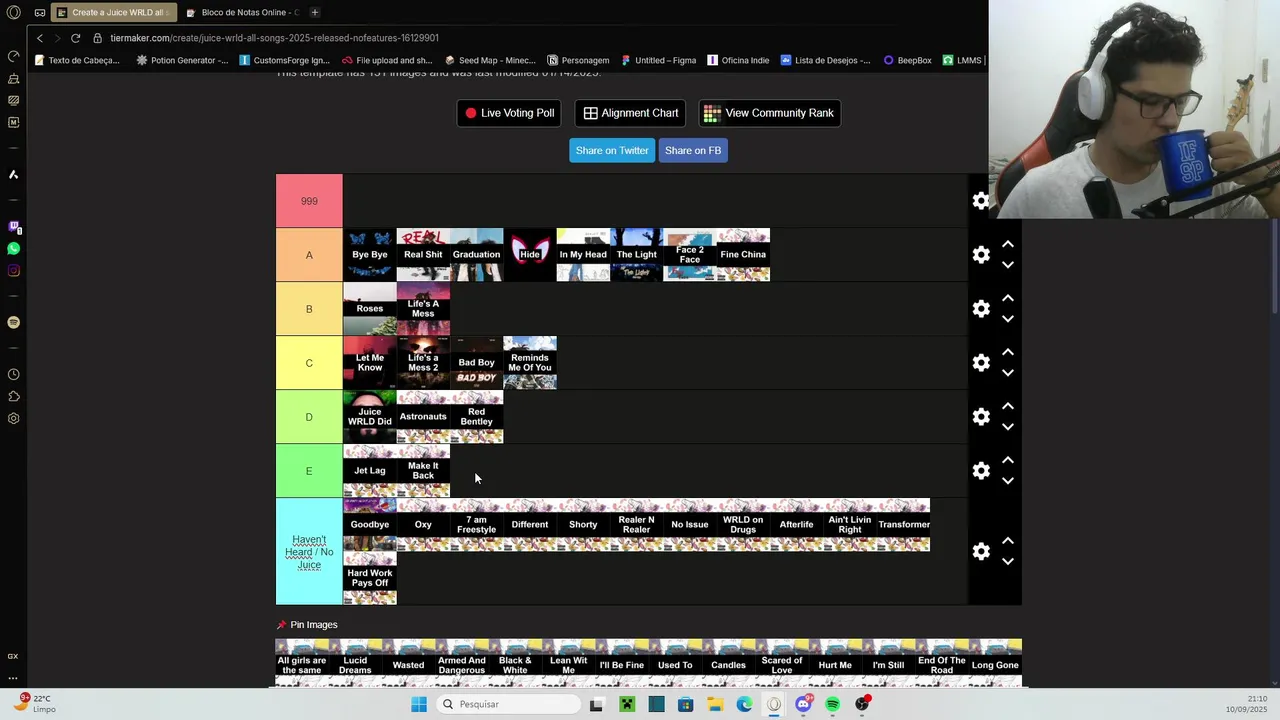Move tier E row down with arrow

click(x=1008, y=481)
